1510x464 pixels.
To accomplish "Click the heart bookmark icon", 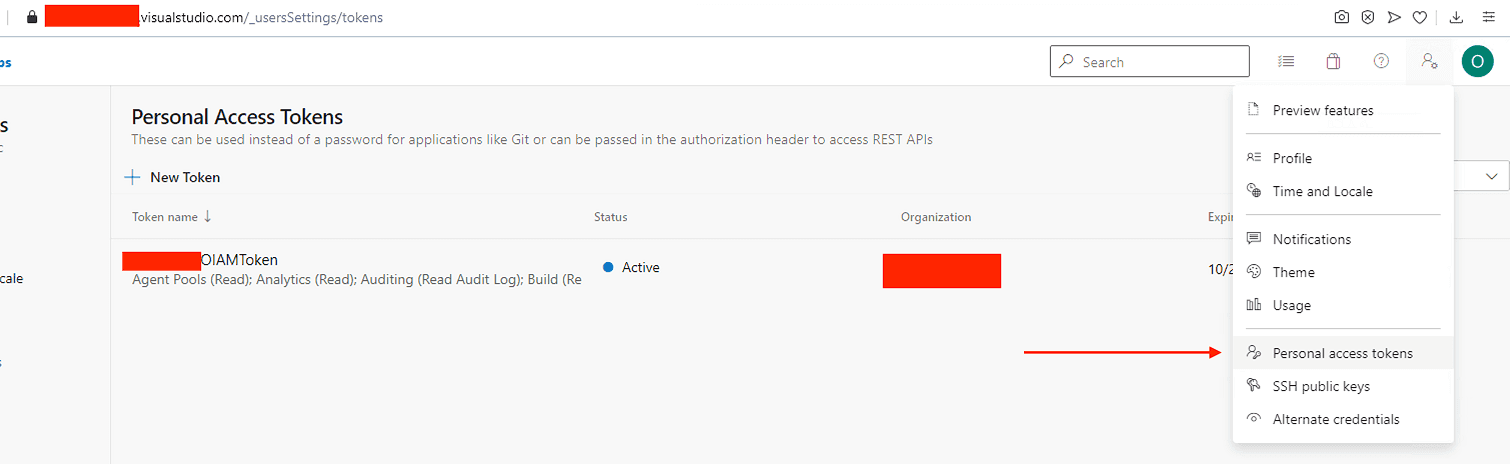I will click(1419, 17).
